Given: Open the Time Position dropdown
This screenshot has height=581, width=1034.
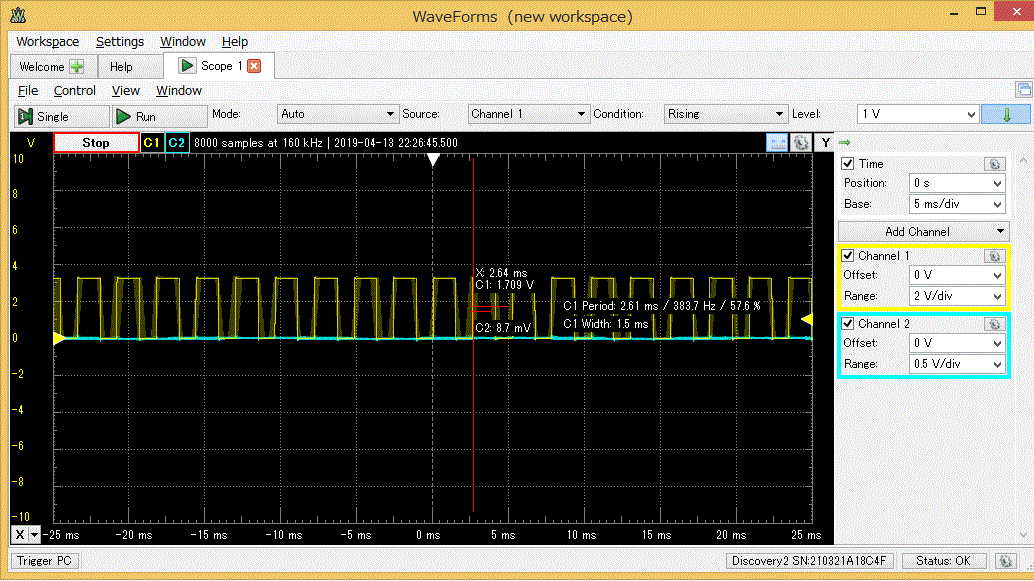Looking at the screenshot, I should (957, 183).
